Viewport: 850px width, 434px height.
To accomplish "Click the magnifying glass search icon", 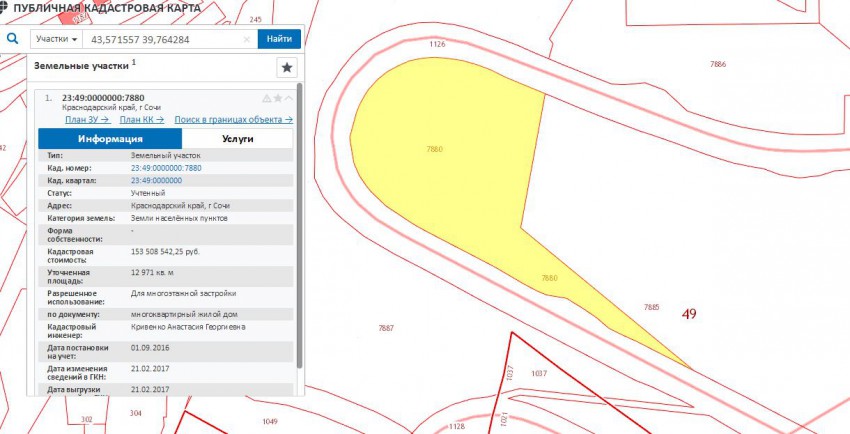I will (x=15, y=39).
